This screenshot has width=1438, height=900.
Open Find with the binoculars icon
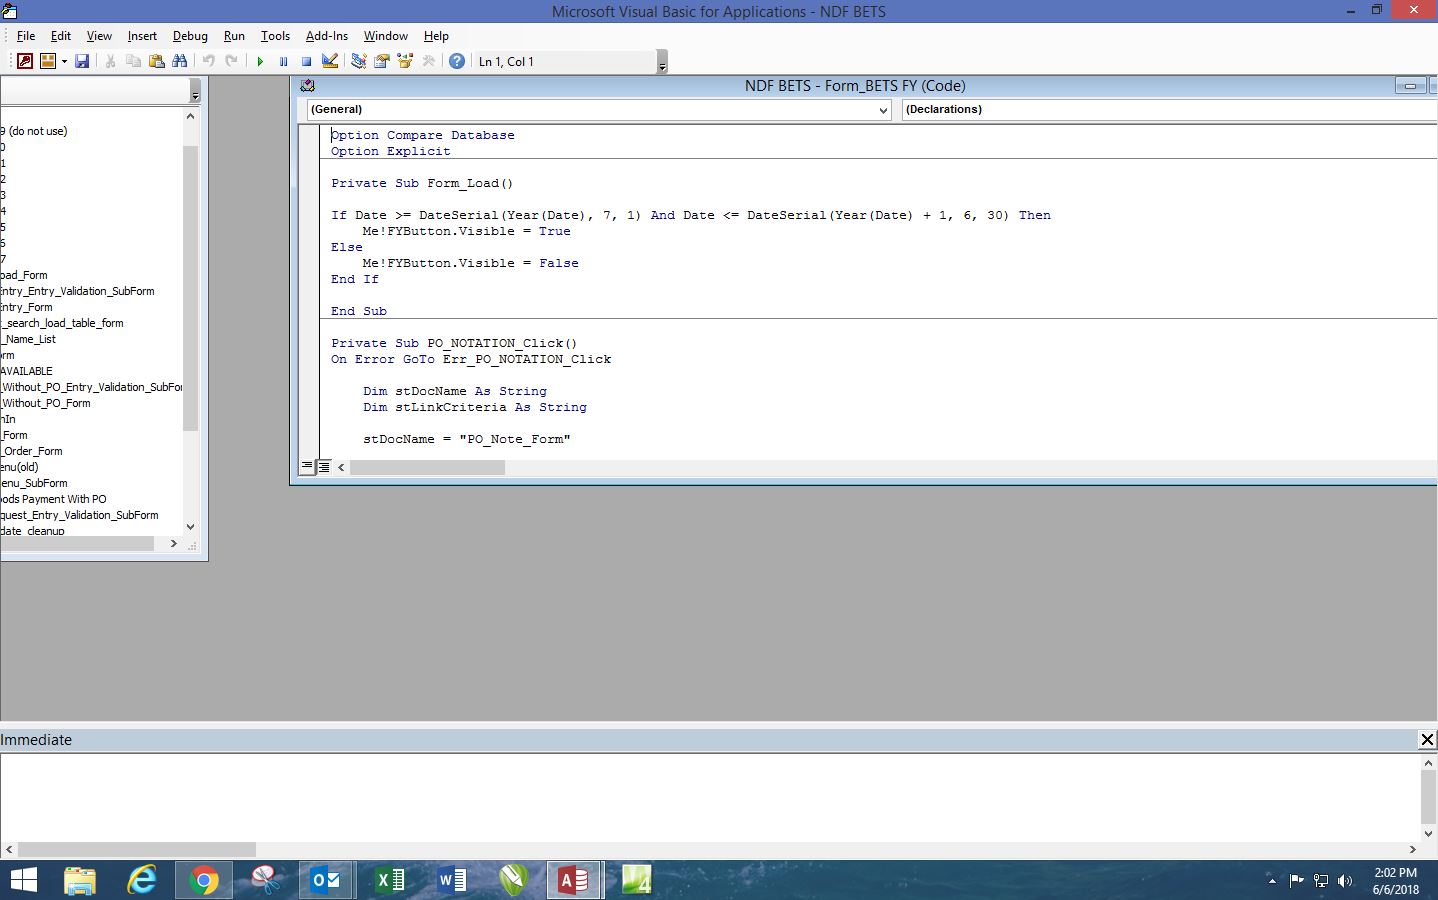(x=180, y=61)
